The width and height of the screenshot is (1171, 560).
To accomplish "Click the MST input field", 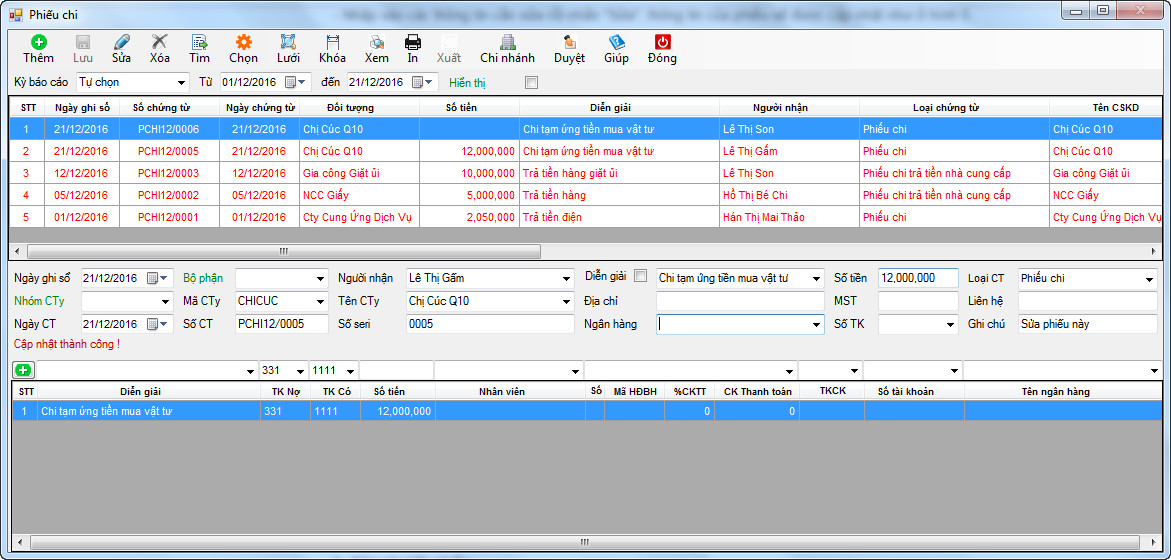I will tap(918, 301).
